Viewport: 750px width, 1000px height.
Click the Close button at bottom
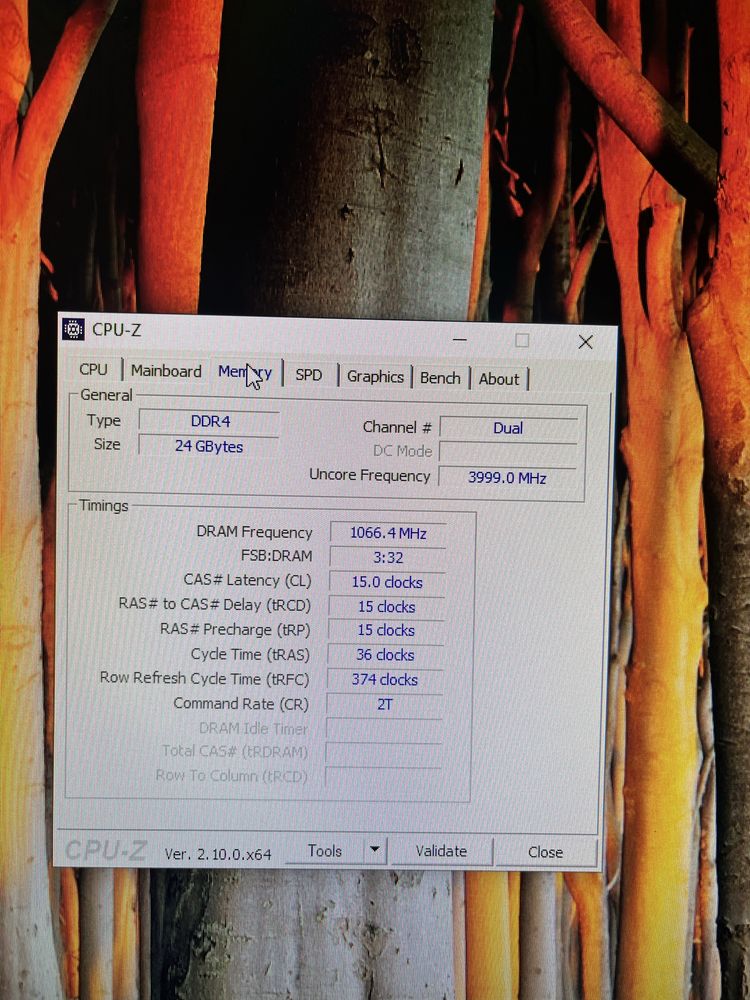(x=546, y=852)
